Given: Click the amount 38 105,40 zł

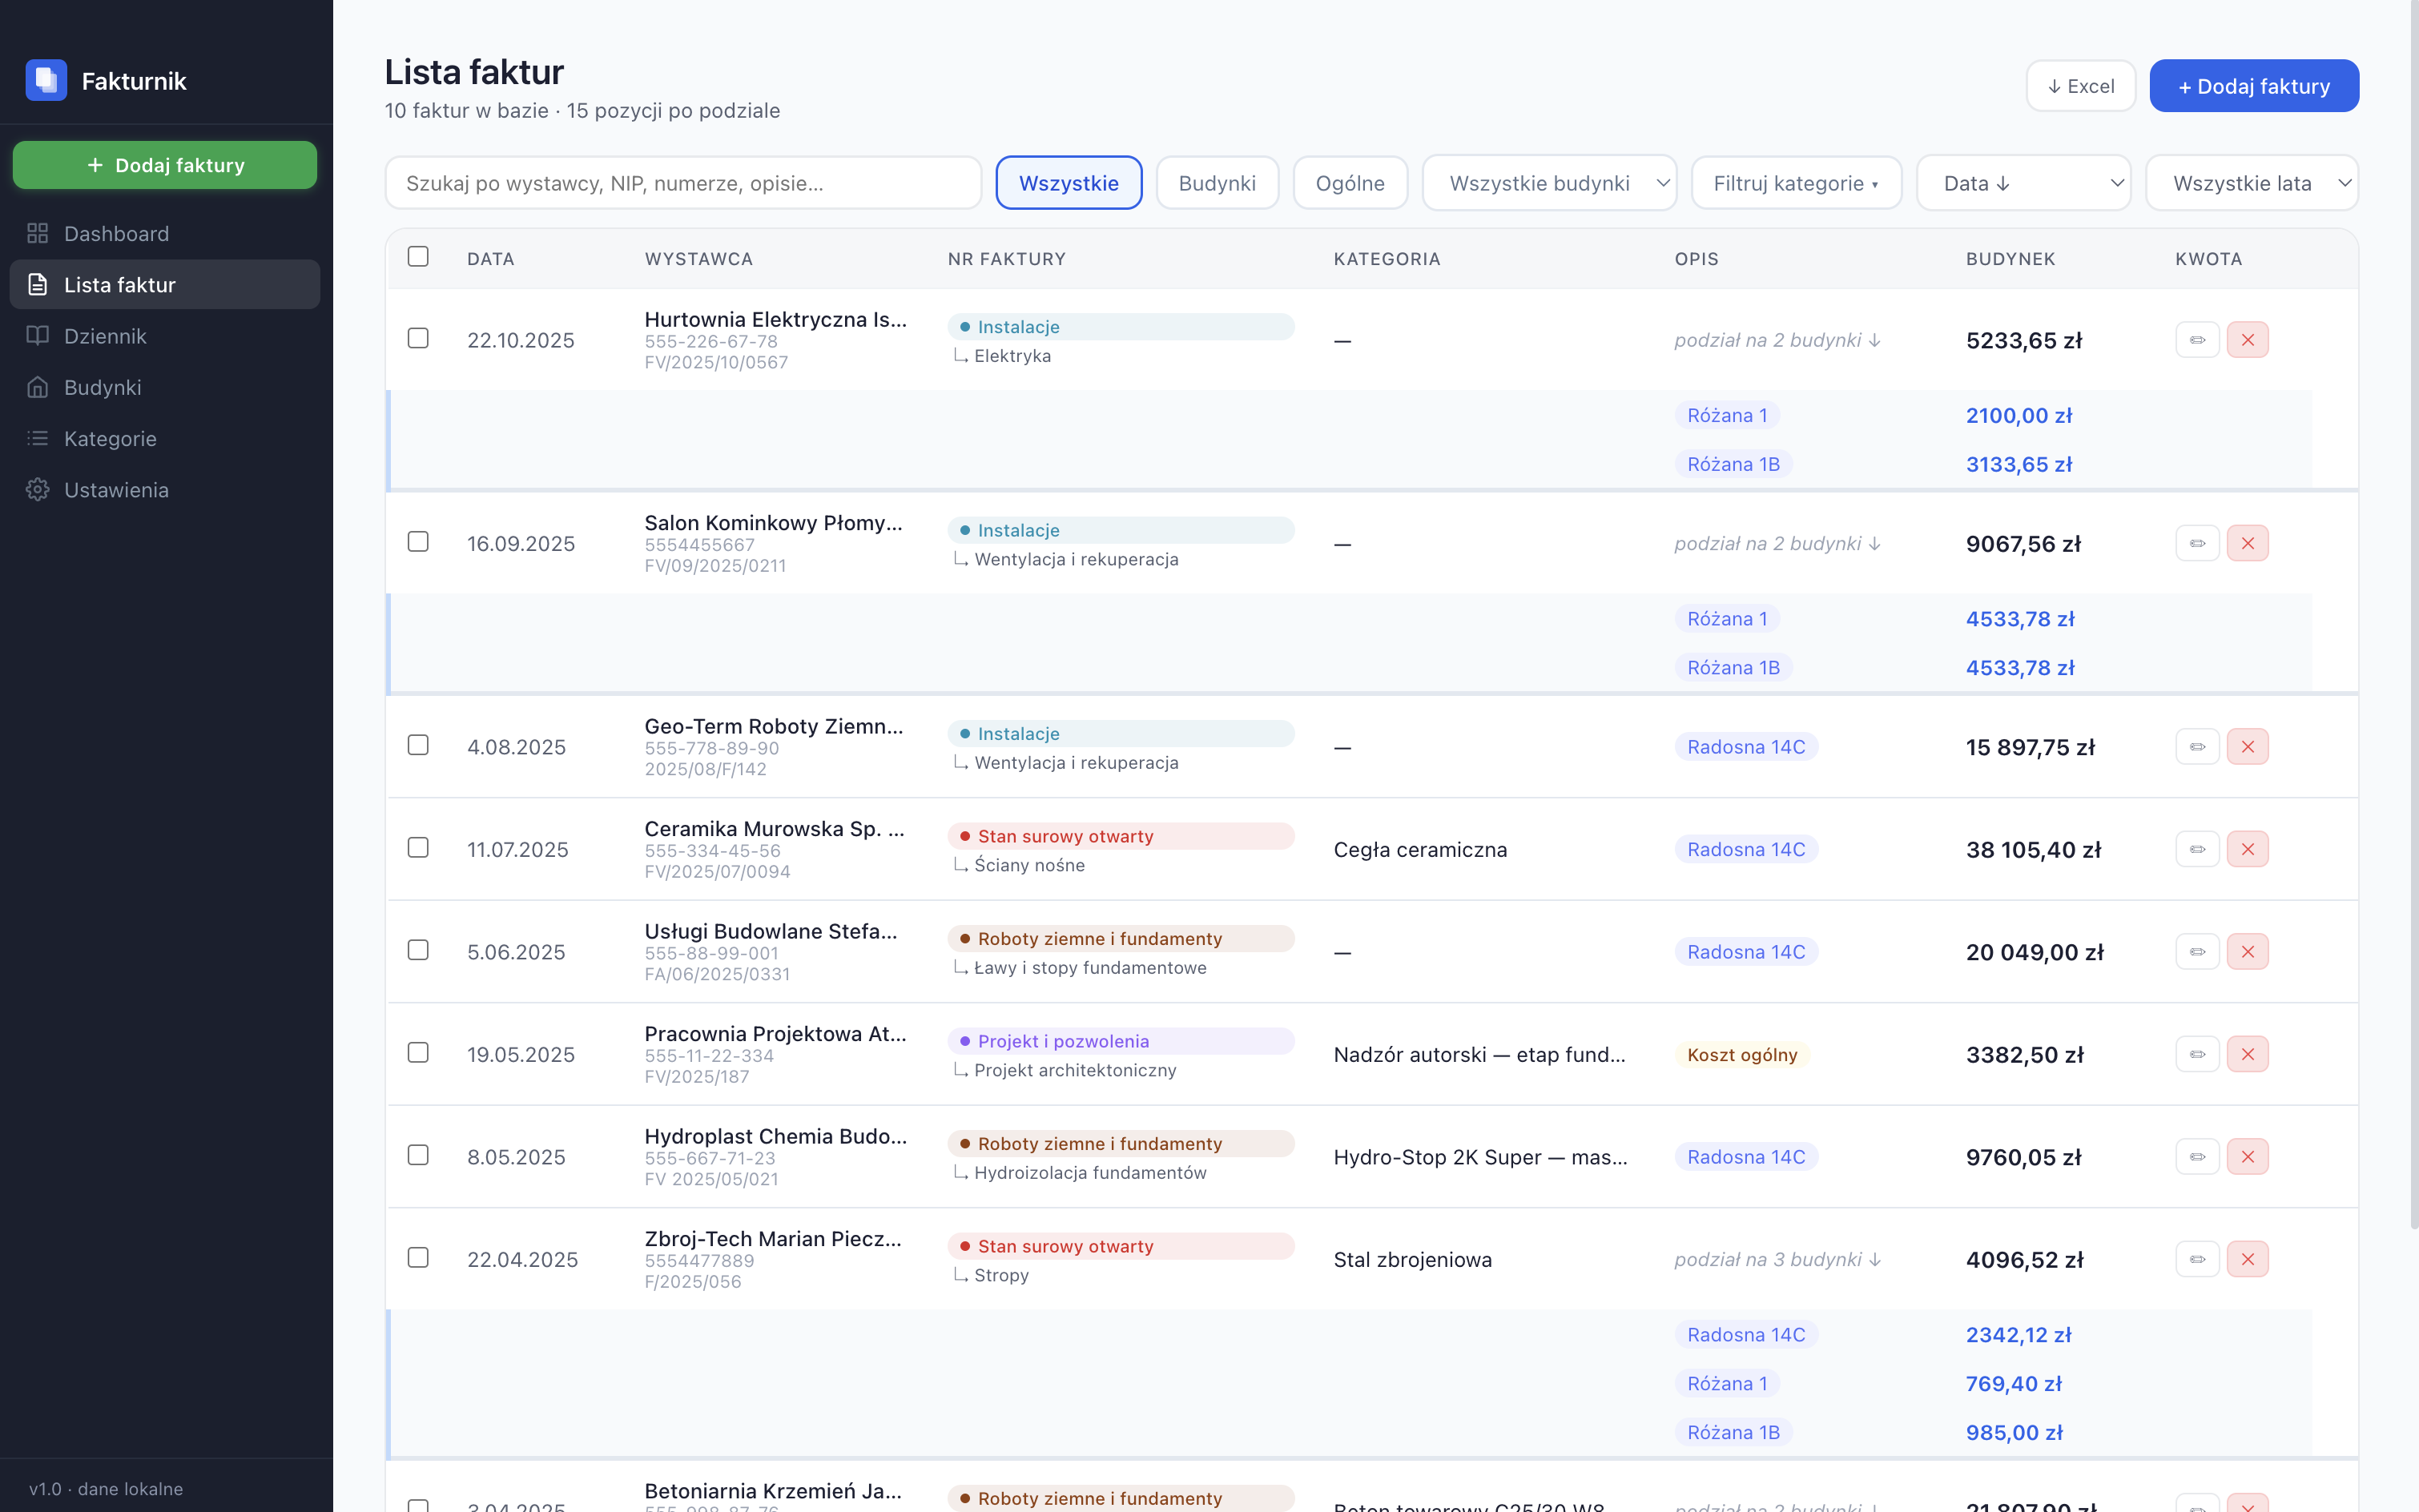Looking at the screenshot, I should click(x=2033, y=850).
